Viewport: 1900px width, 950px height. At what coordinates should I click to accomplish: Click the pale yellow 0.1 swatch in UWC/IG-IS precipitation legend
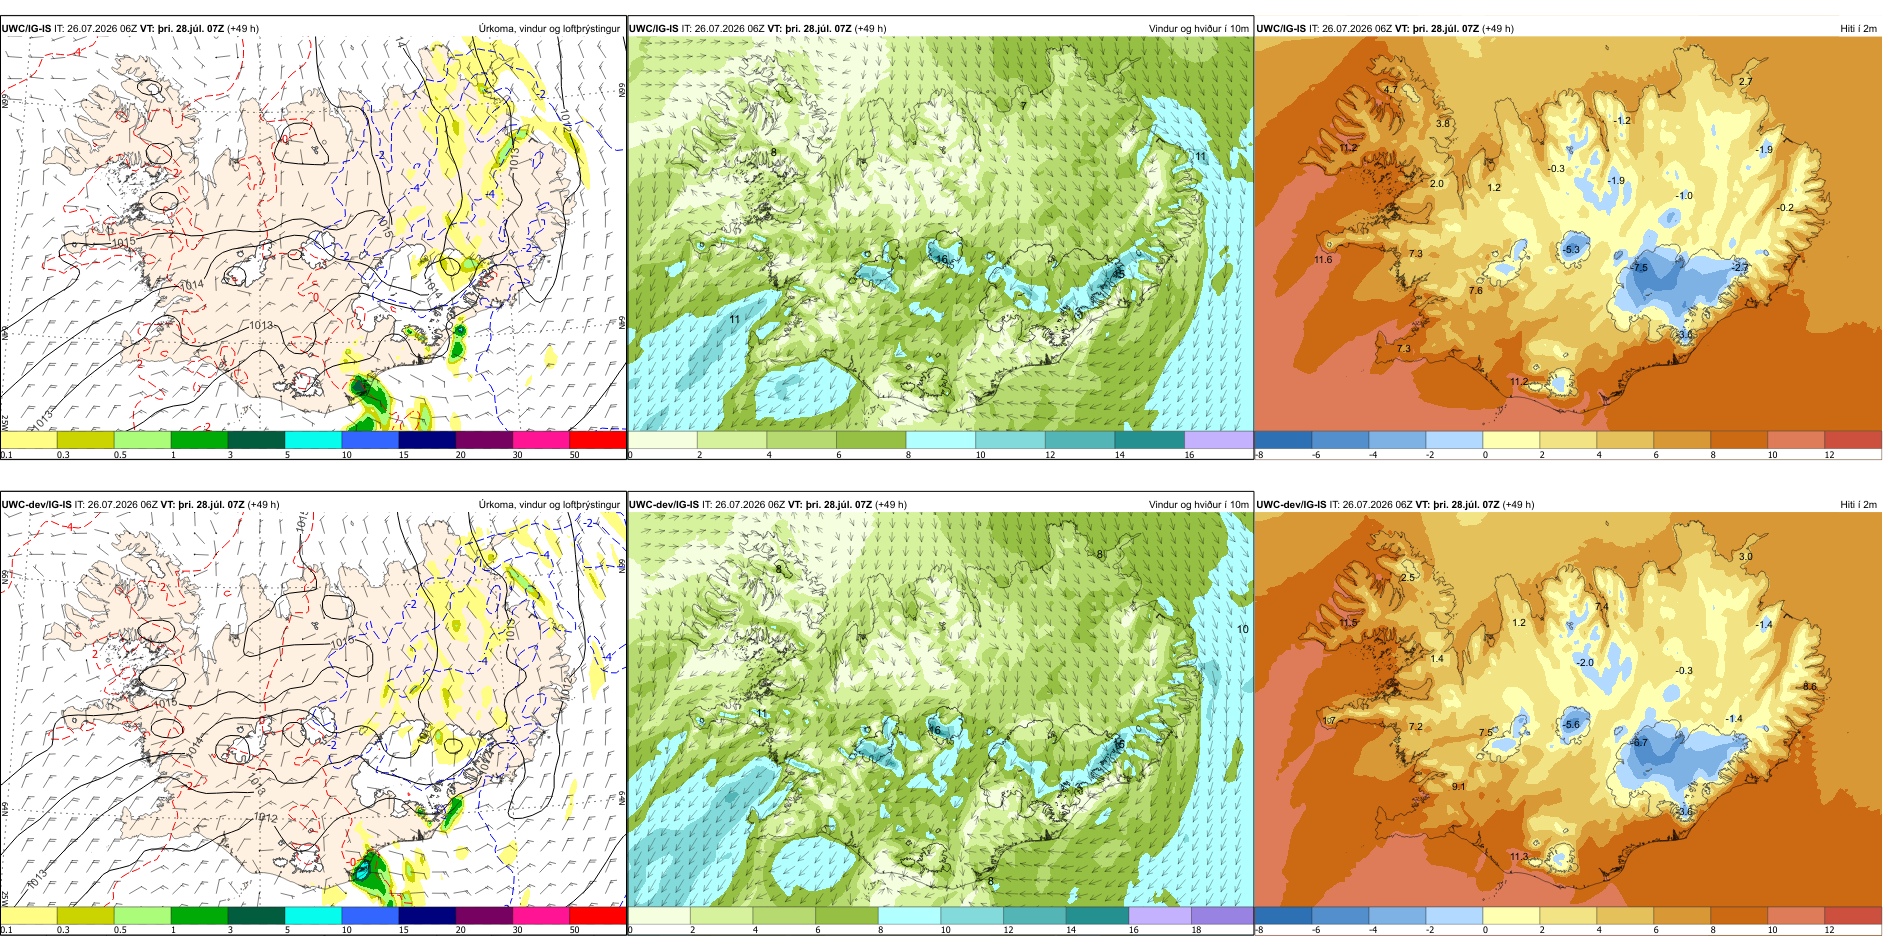(x=29, y=439)
